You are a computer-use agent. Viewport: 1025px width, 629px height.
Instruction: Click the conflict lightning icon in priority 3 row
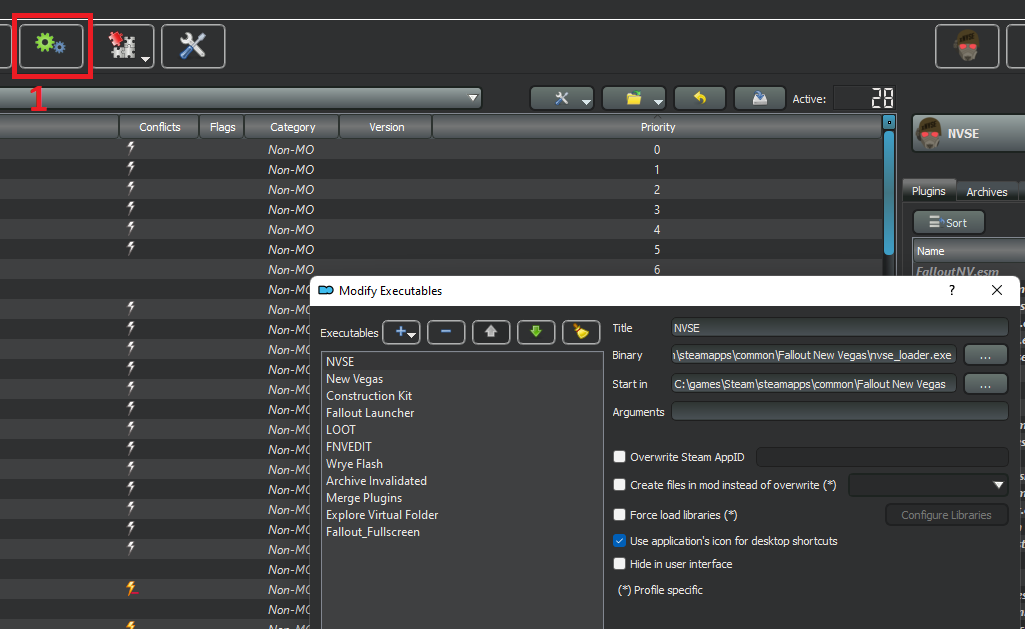click(131, 209)
